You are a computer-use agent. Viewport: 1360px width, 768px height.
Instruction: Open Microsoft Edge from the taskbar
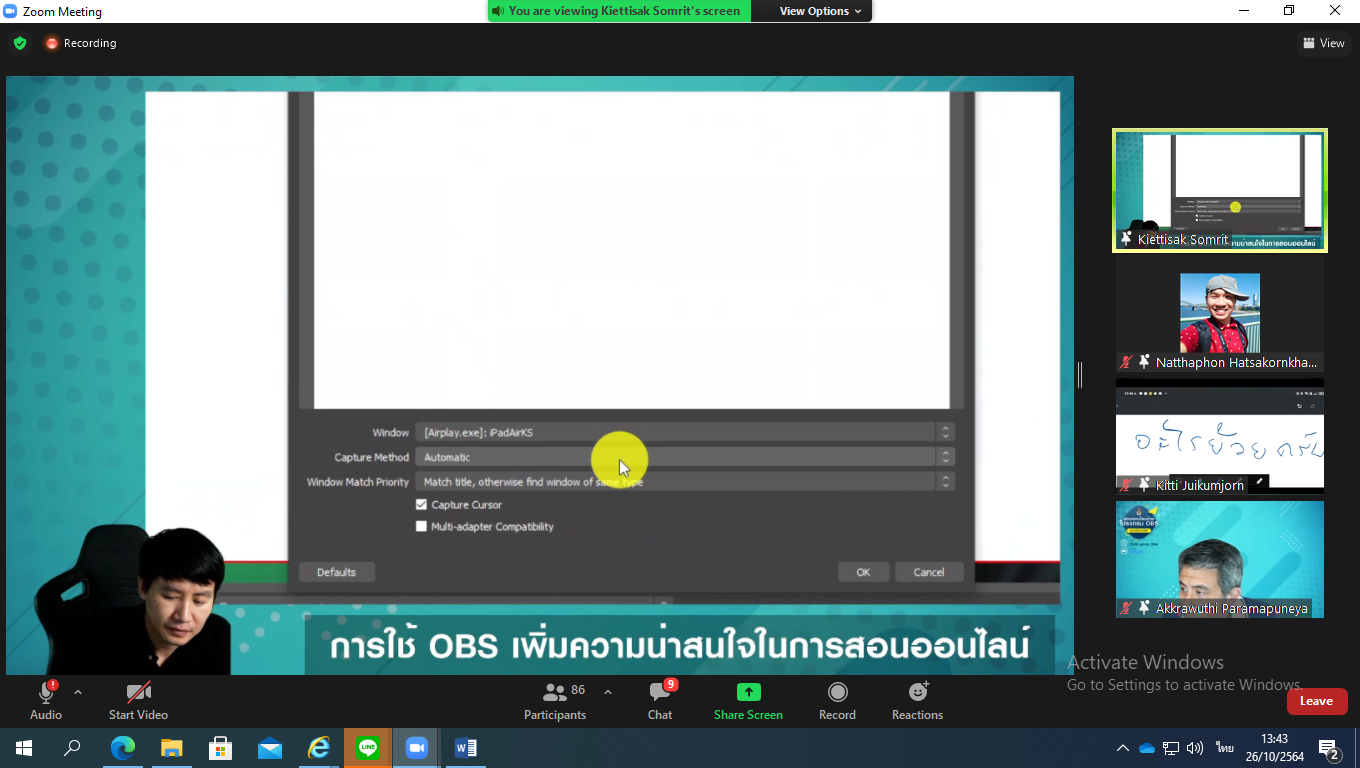coord(122,748)
